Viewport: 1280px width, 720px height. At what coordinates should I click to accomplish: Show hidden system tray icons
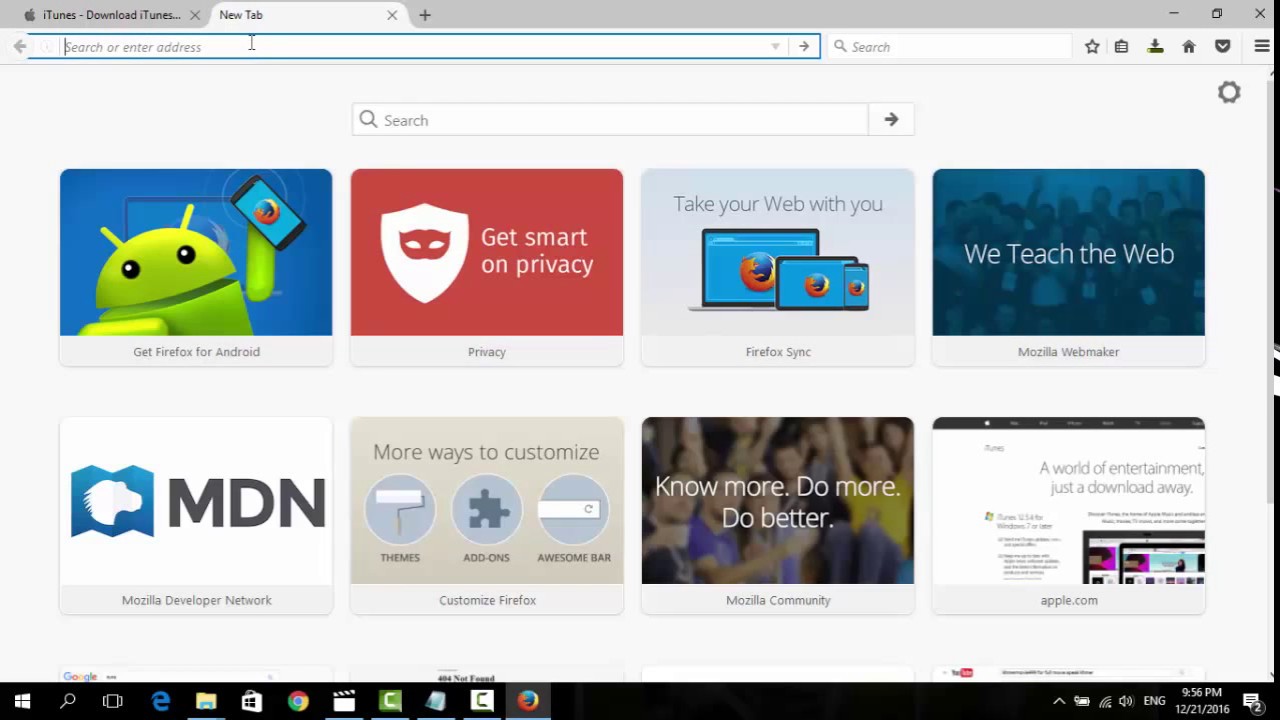tap(1059, 701)
